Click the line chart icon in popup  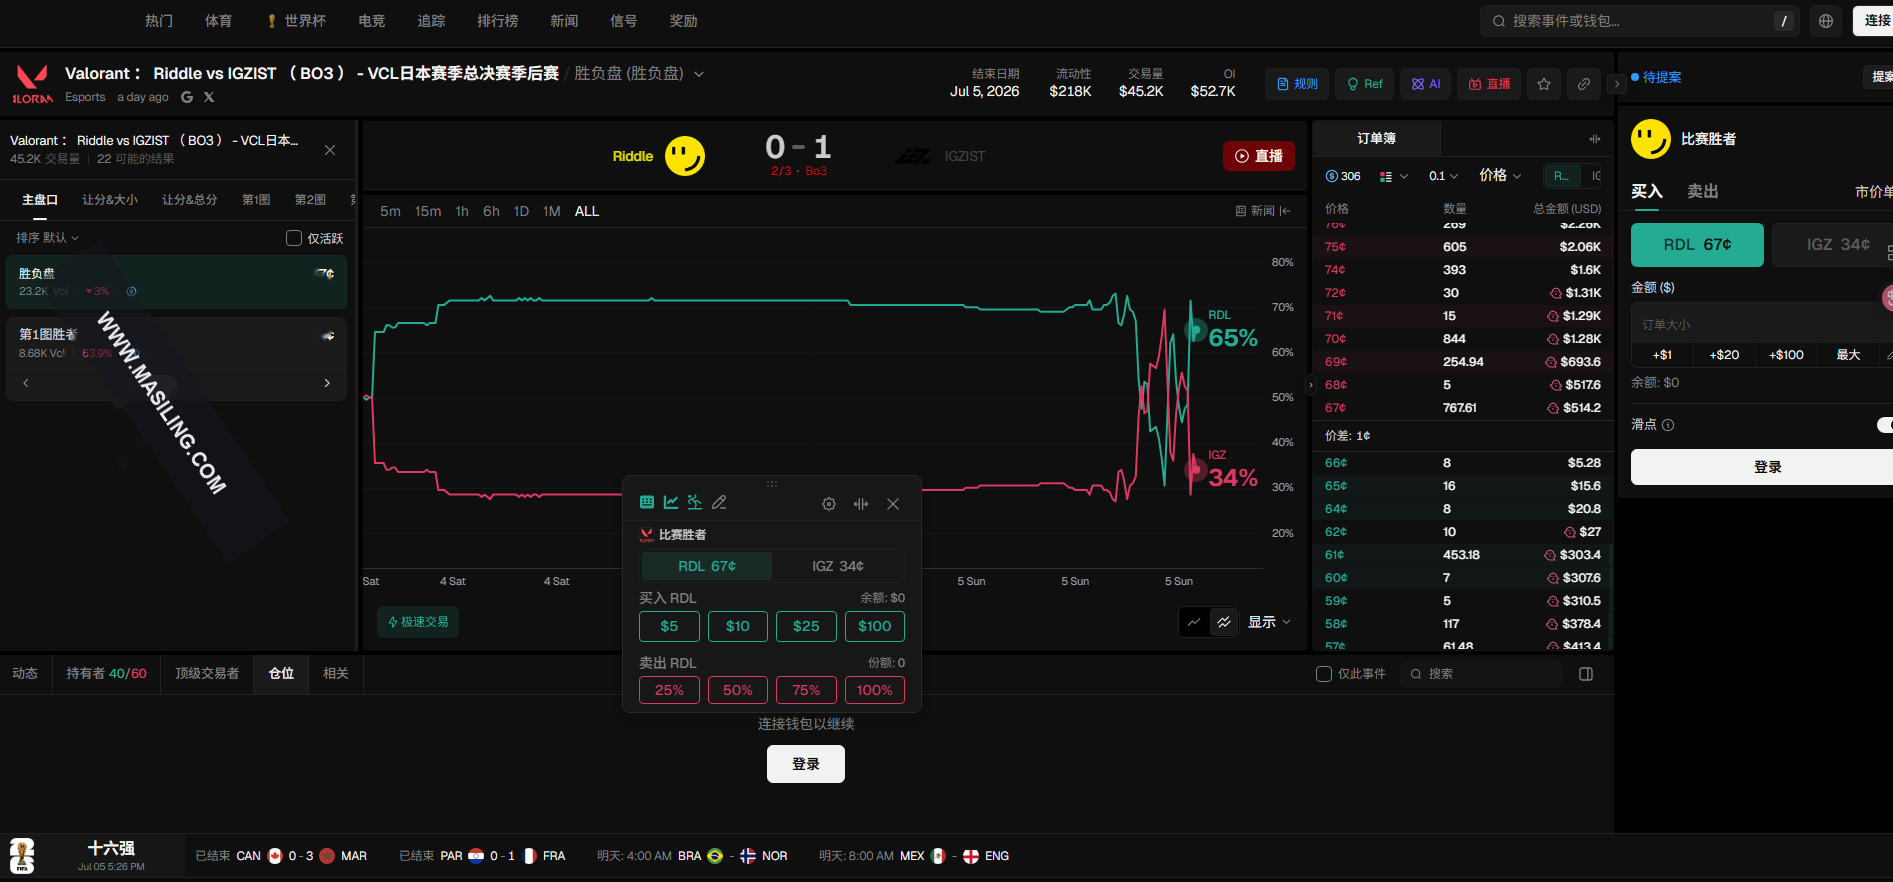click(x=671, y=503)
